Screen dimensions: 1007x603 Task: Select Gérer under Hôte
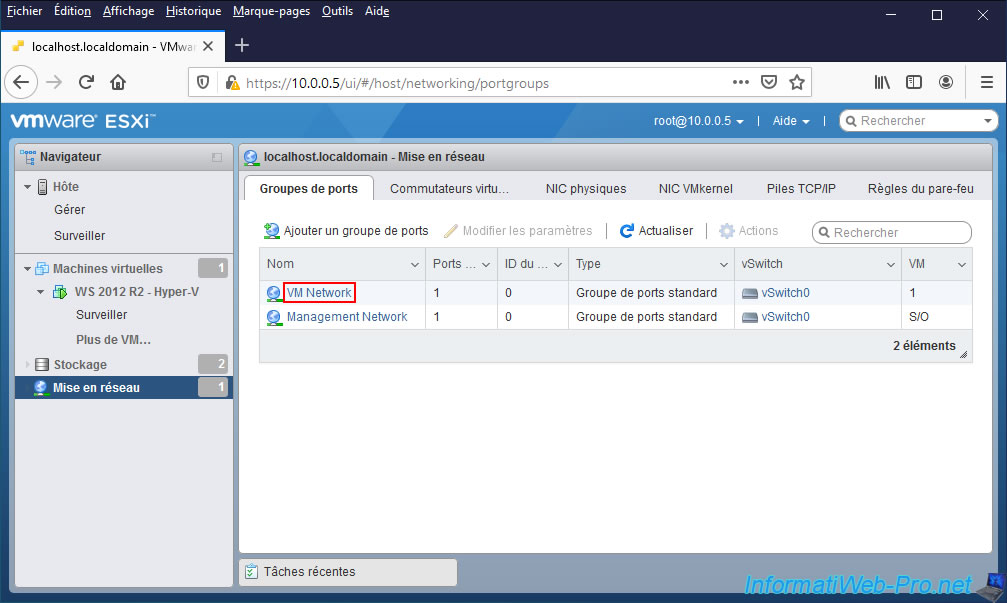point(69,210)
